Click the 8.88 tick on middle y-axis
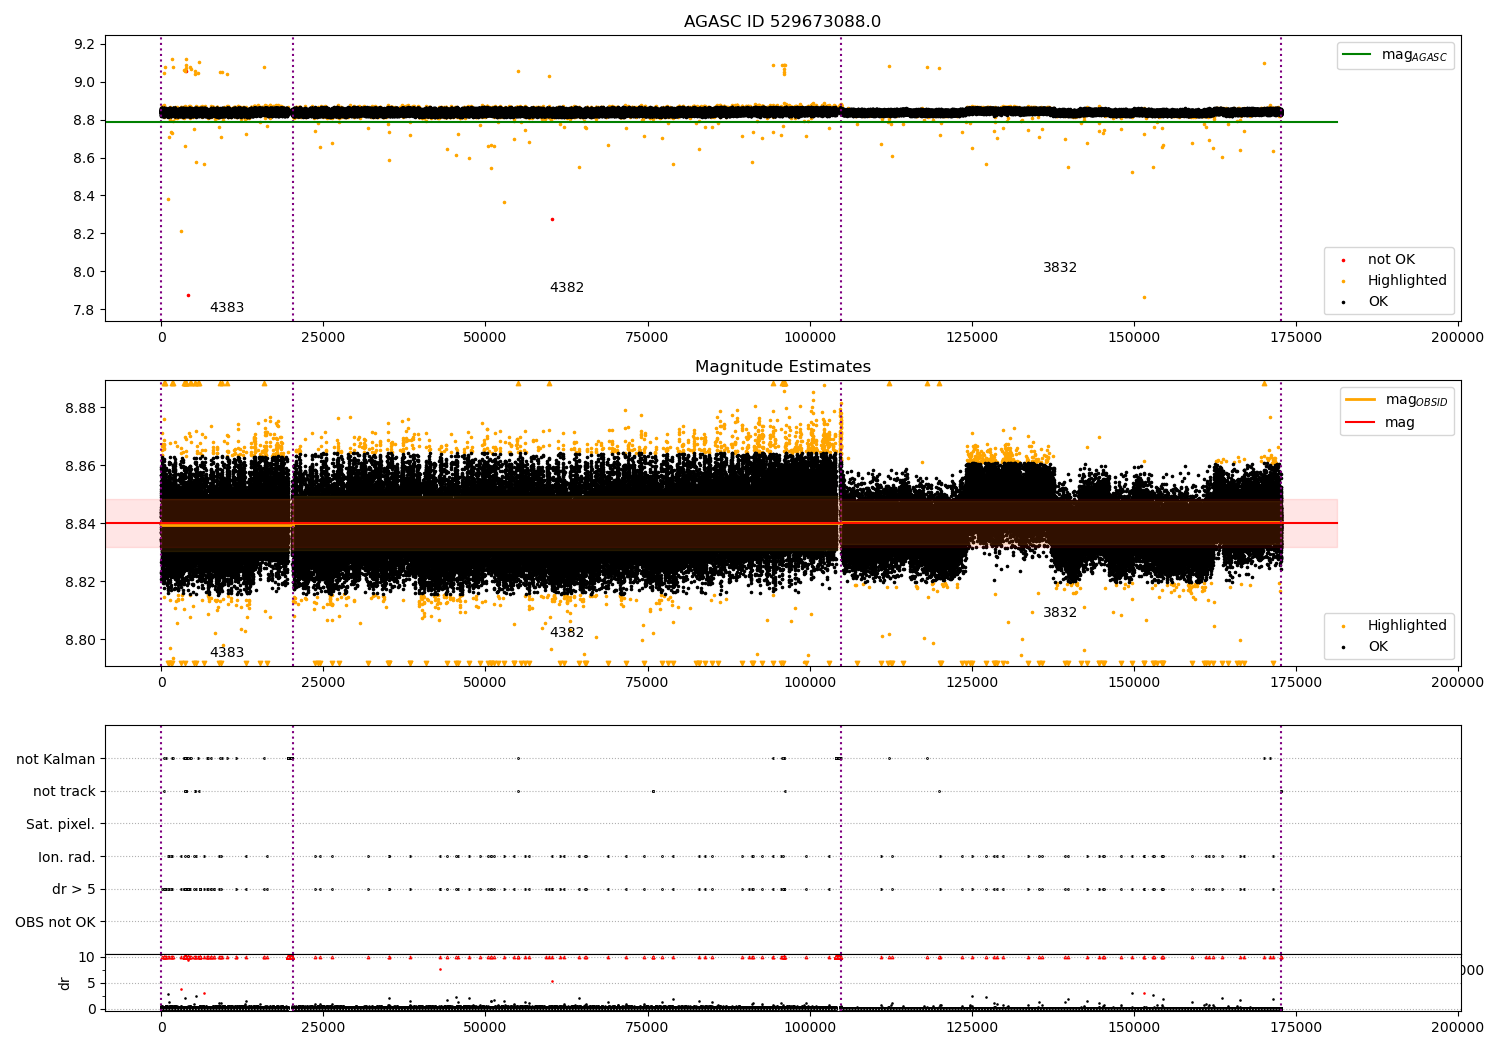The image size is (1500, 1050). click(80, 409)
